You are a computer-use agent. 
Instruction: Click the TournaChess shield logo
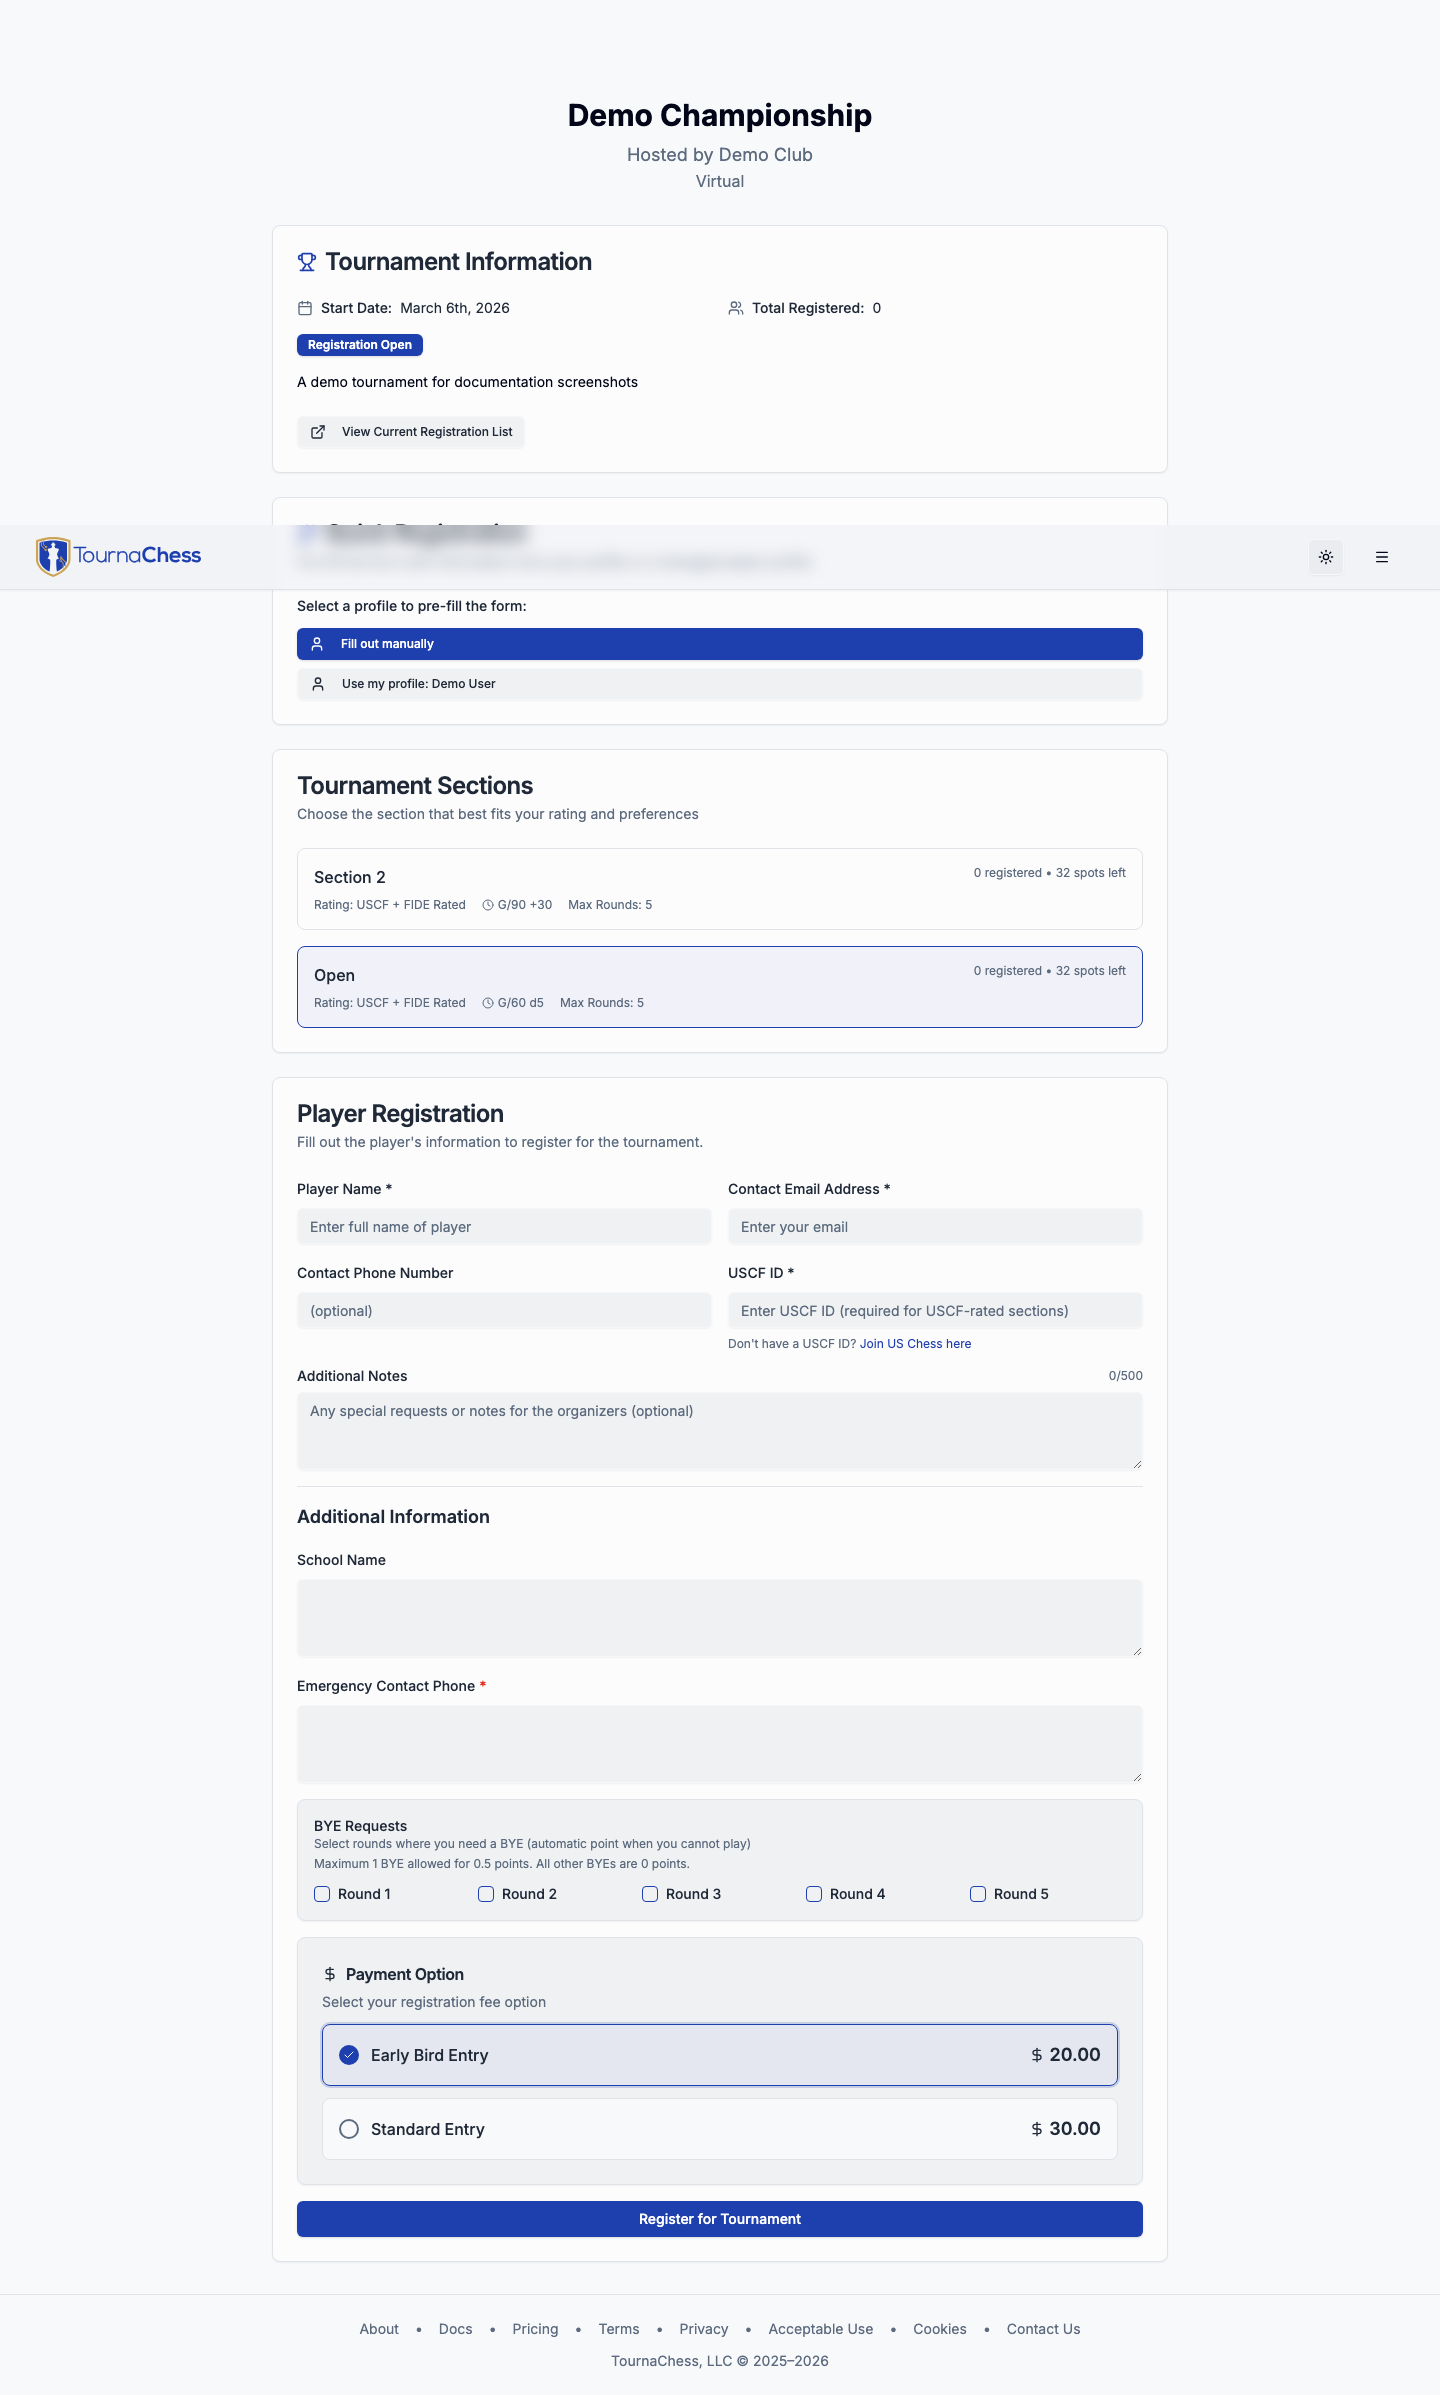[53, 556]
